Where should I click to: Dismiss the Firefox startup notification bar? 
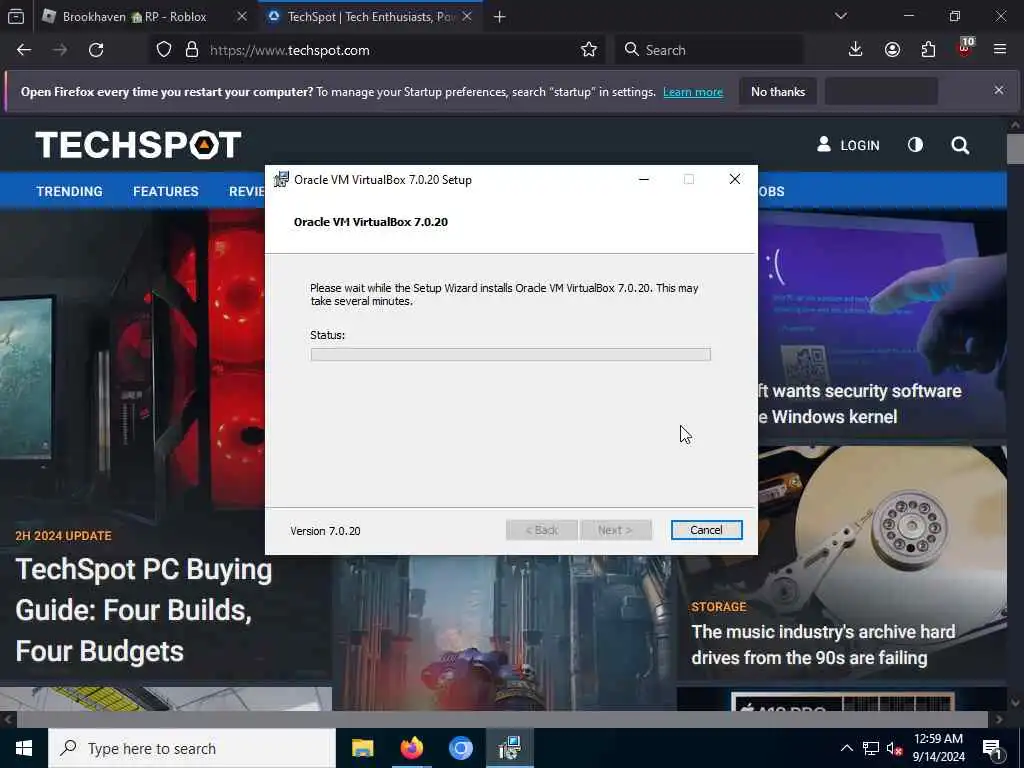(x=999, y=90)
